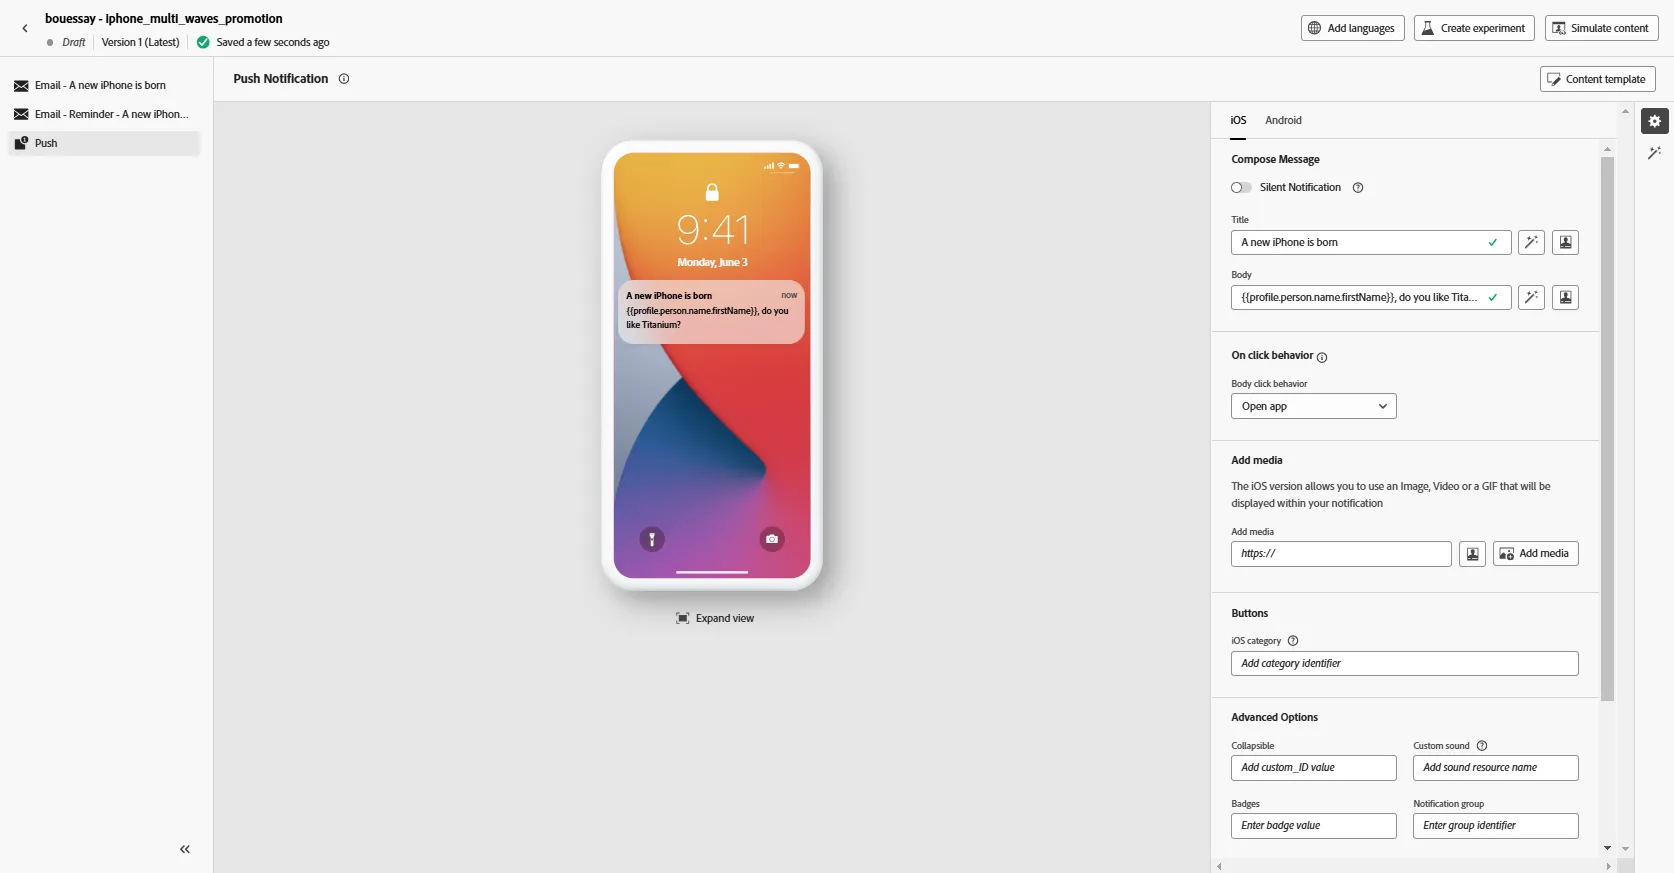Open info icon beside Push Notification heading
Screen dimensions: 1674x873
pyautogui.click(x=344, y=79)
